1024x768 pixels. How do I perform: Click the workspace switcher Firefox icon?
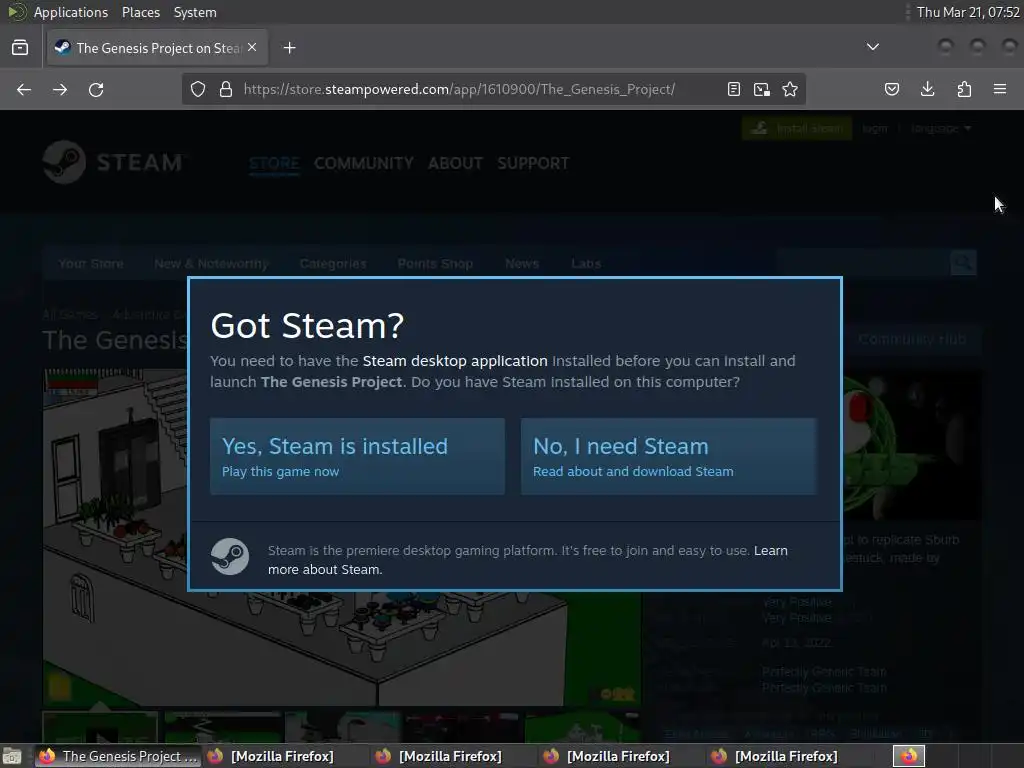(909, 756)
